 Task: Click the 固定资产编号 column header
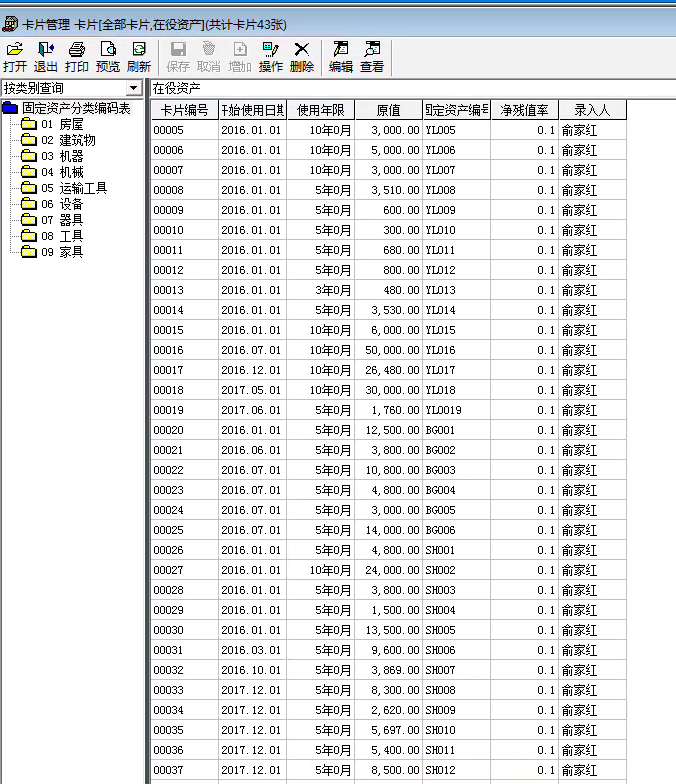coord(456,110)
